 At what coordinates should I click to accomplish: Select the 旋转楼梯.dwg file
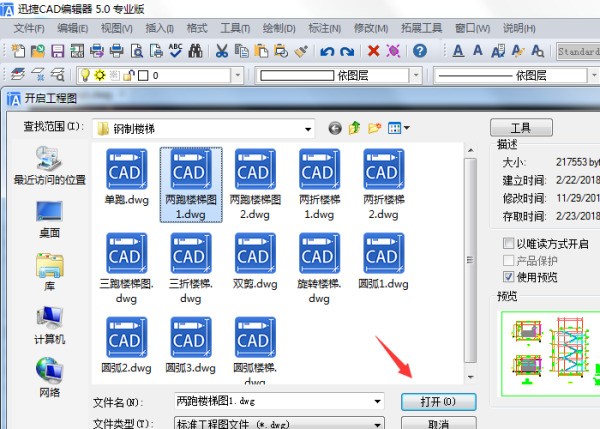click(319, 268)
